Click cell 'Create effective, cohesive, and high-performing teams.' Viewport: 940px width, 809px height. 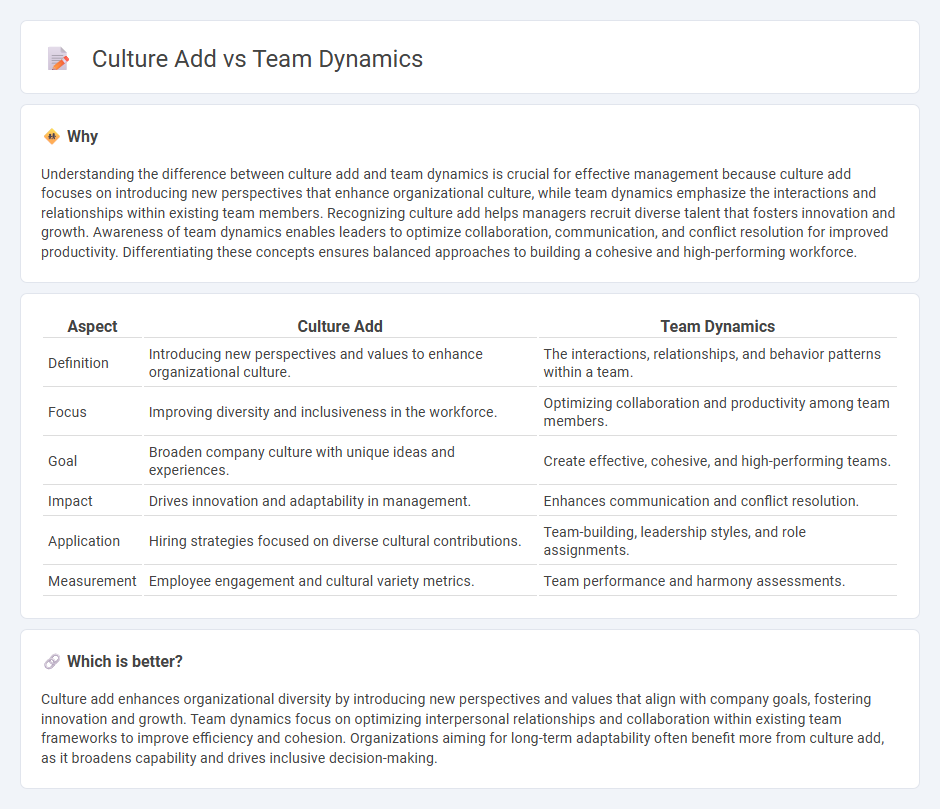click(718, 461)
